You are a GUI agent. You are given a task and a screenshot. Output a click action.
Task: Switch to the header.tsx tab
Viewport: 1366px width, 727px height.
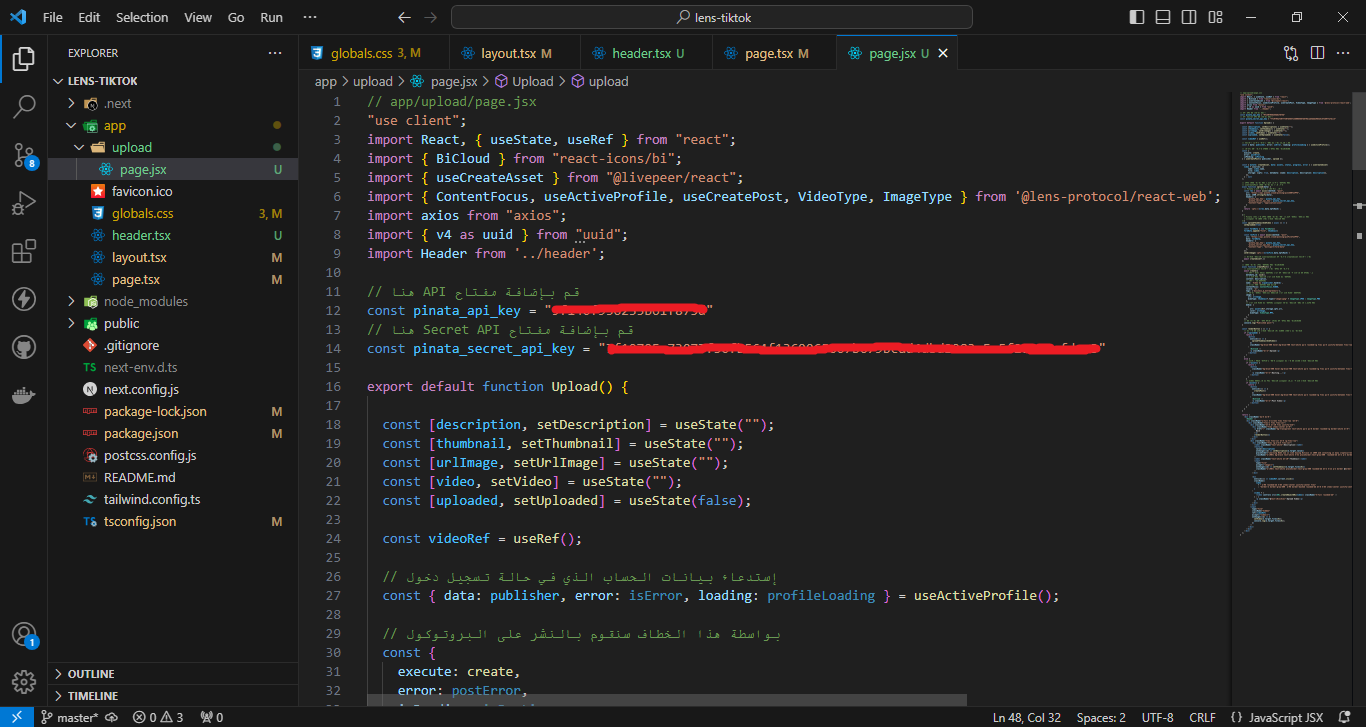pyautogui.click(x=641, y=53)
